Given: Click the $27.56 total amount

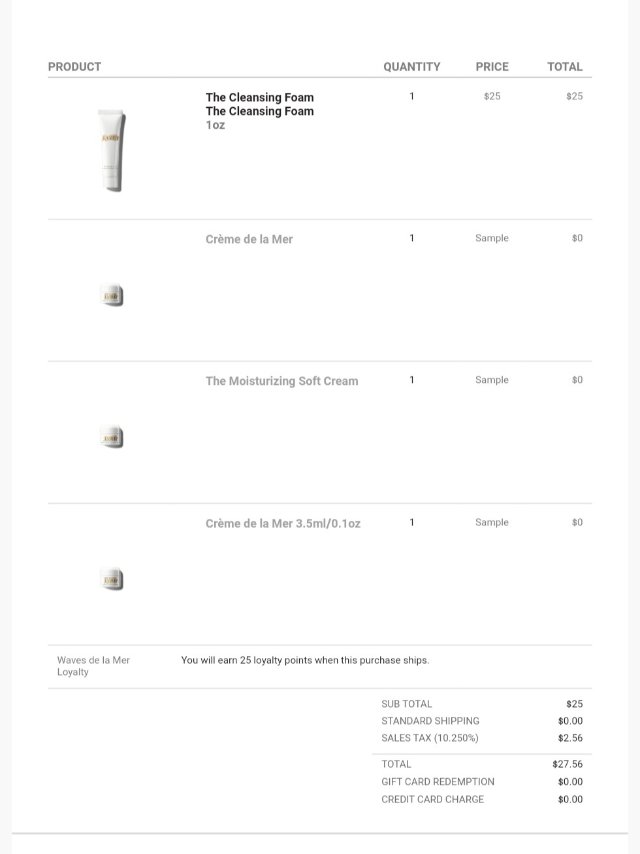Looking at the screenshot, I should coord(567,764).
